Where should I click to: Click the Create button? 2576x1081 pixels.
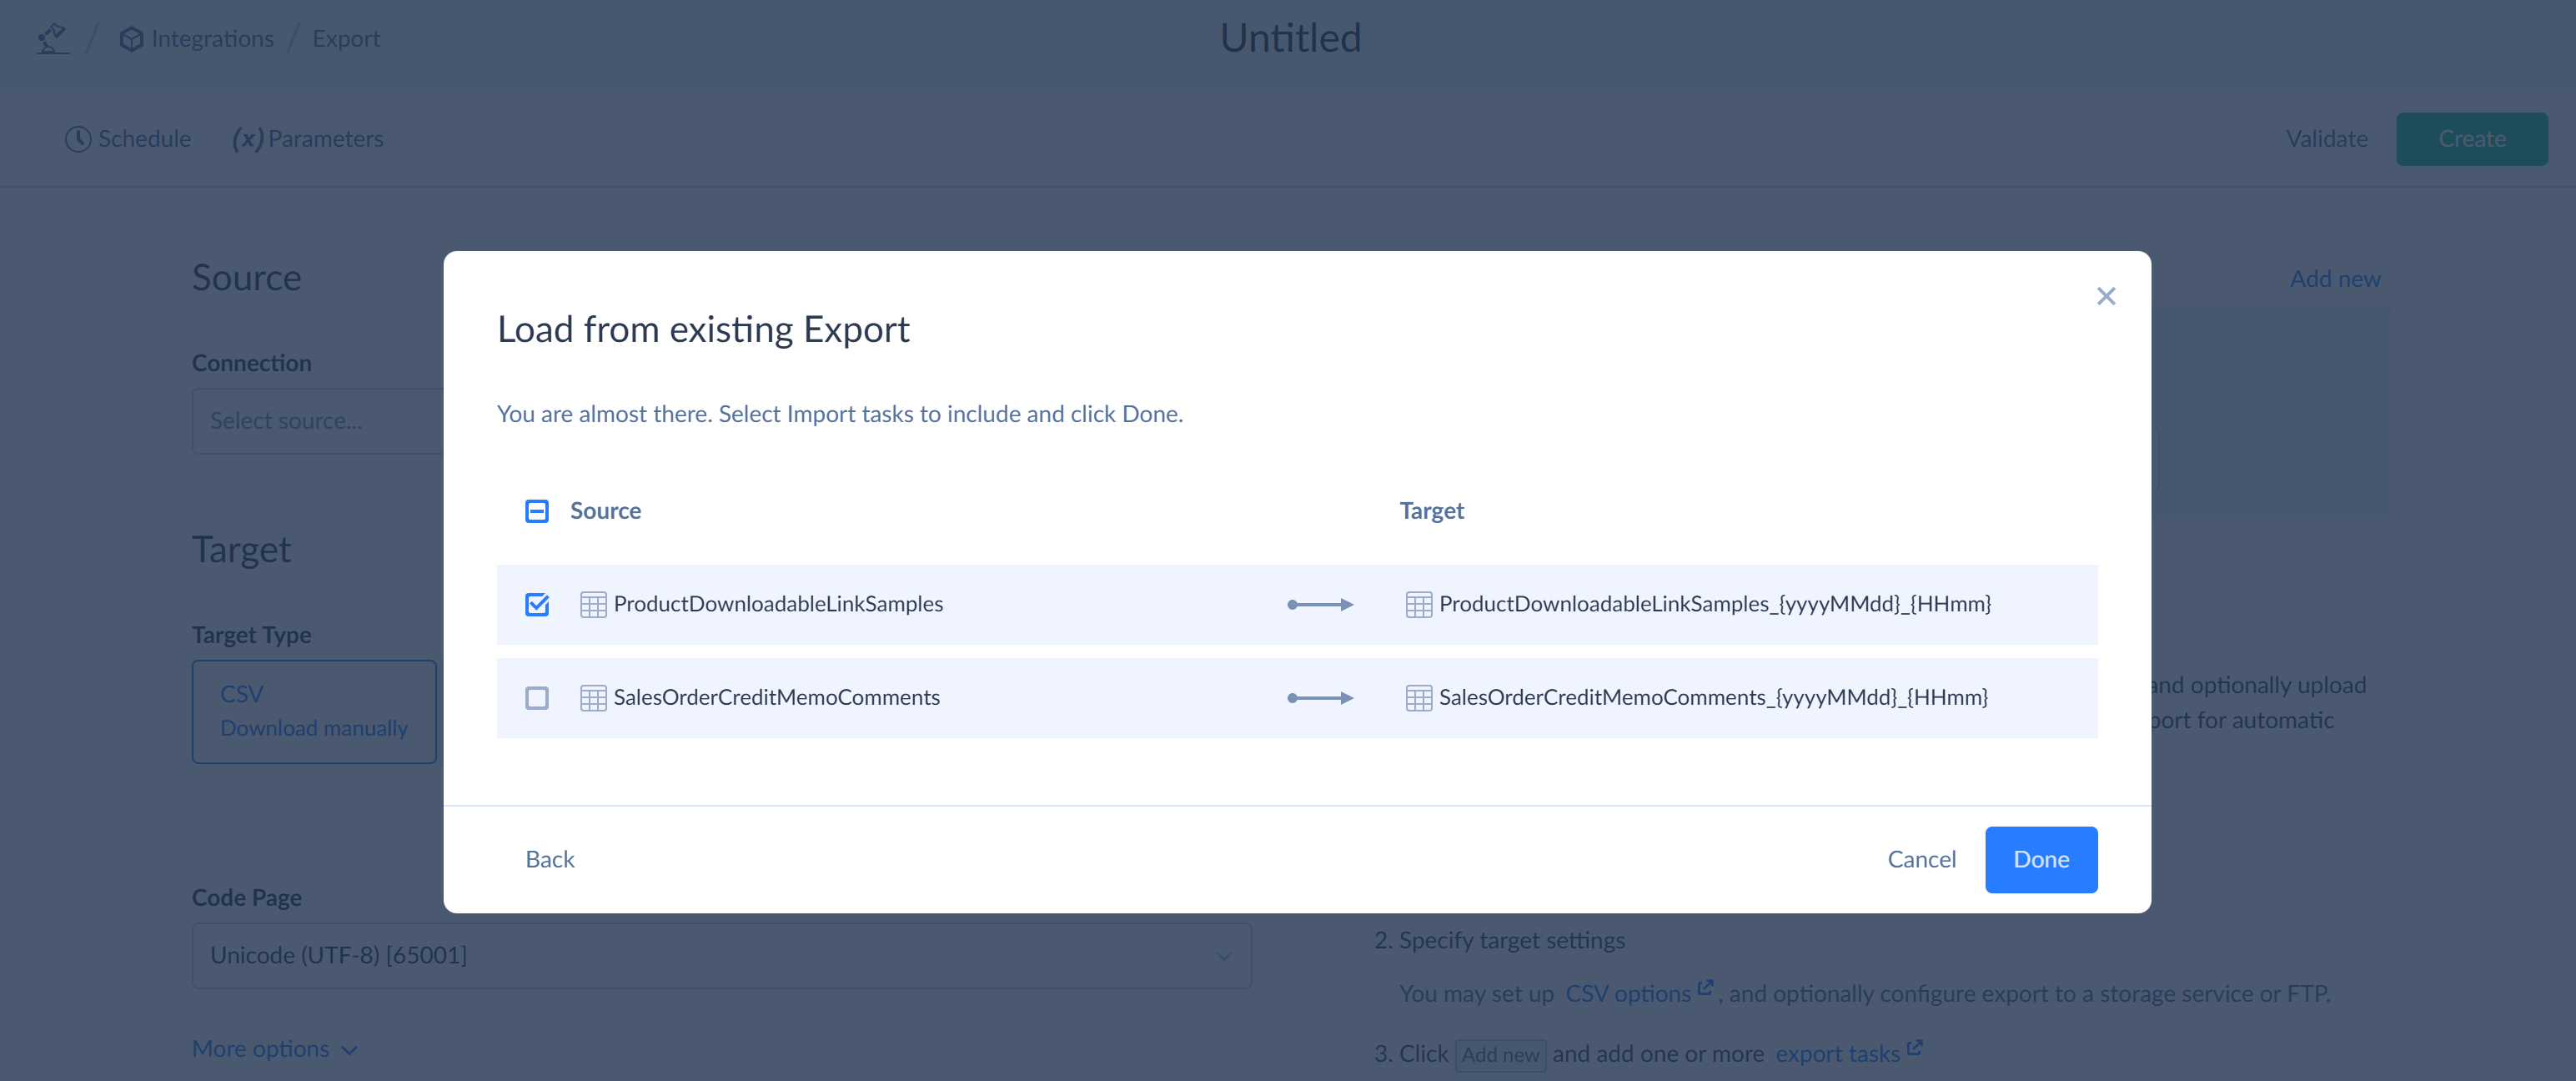tap(2471, 139)
